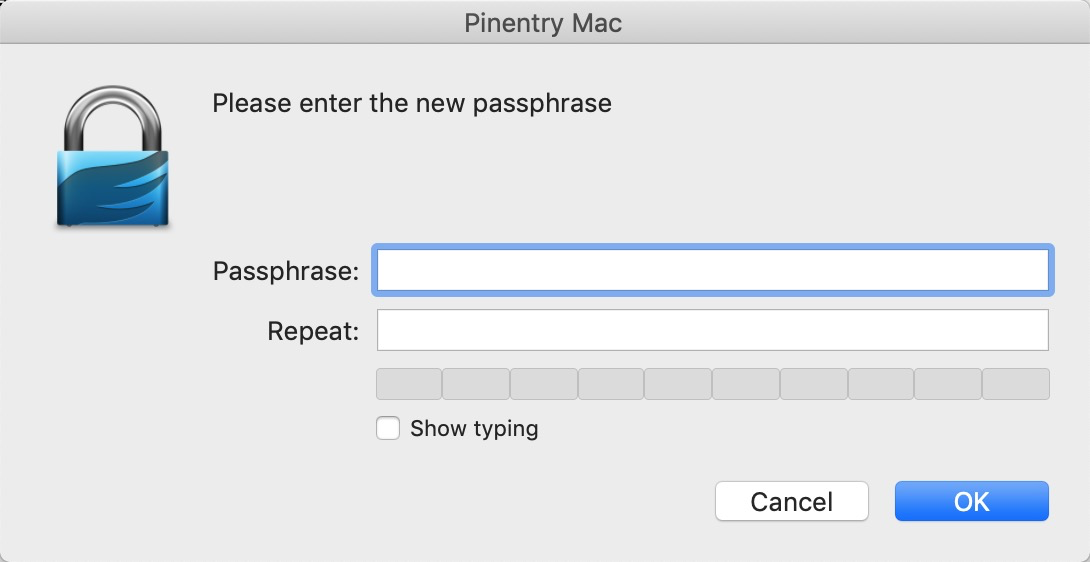Click the 'Please enter the new passphrase' text
The width and height of the screenshot is (1090, 562).
click(411, 103)
